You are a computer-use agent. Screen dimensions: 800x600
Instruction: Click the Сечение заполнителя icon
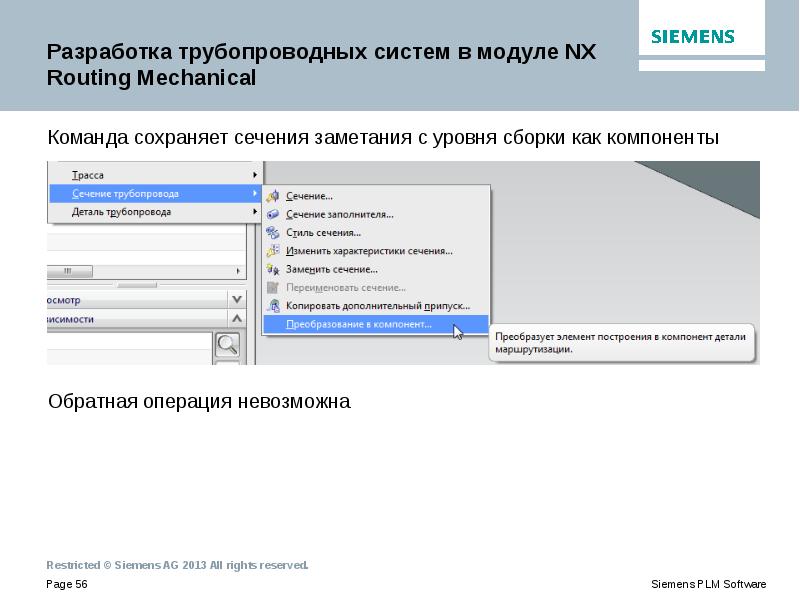273,214
